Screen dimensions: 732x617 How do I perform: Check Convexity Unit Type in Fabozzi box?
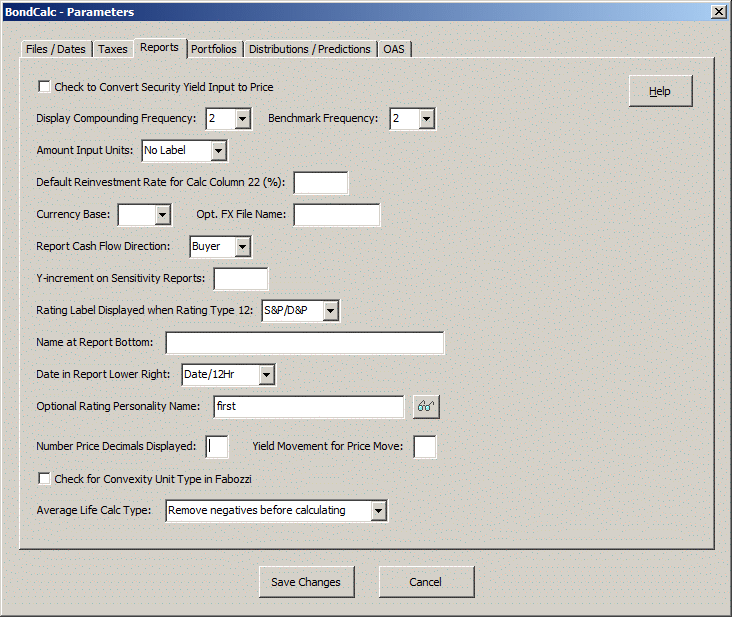click(43, 478)
